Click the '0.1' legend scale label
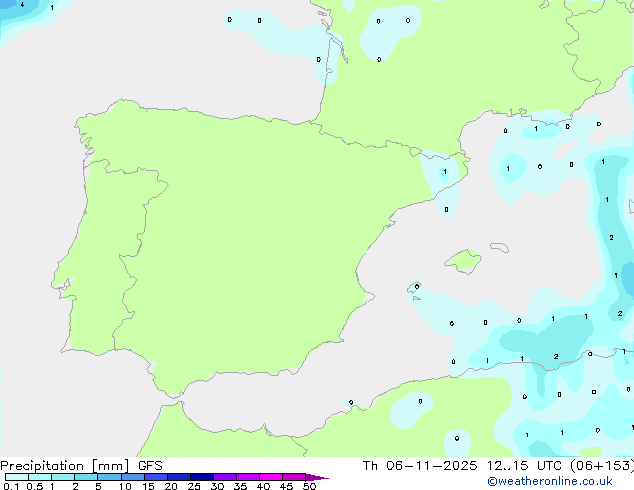The width and height of the screenshot is (634, 490). (11, 486)
